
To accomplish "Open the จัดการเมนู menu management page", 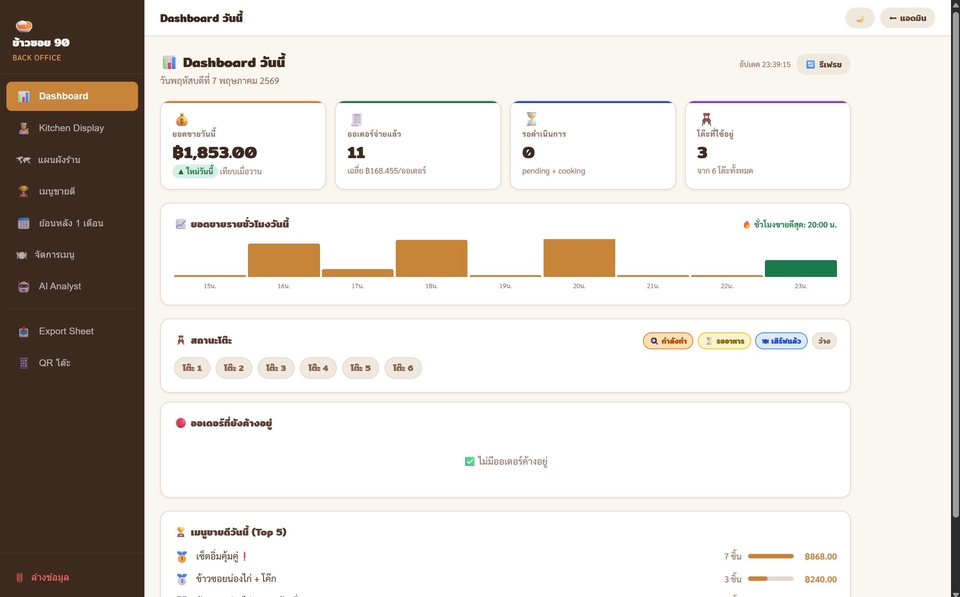I will (72, 255).
